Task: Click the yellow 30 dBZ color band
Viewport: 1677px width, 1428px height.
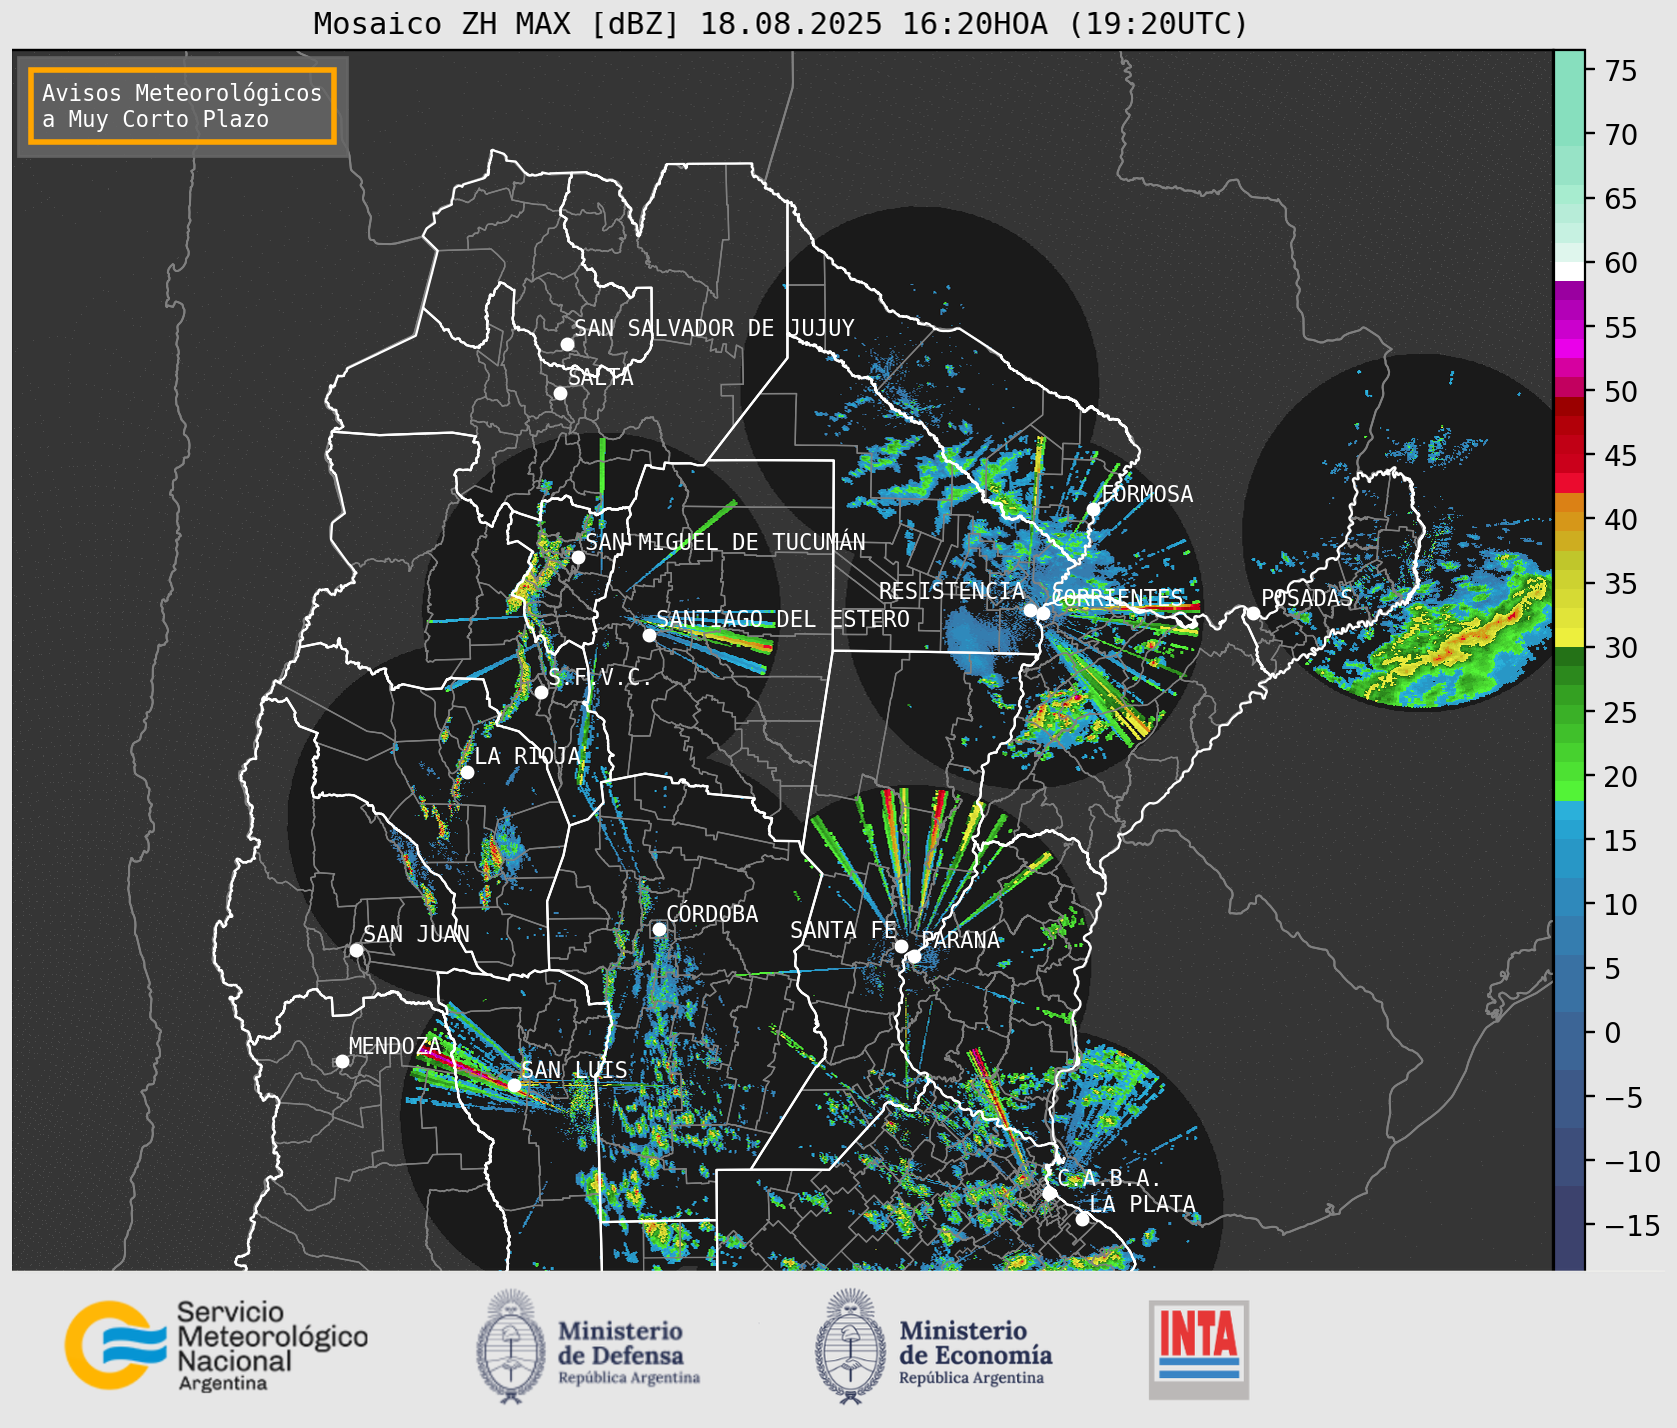Action: [1569, 637]
